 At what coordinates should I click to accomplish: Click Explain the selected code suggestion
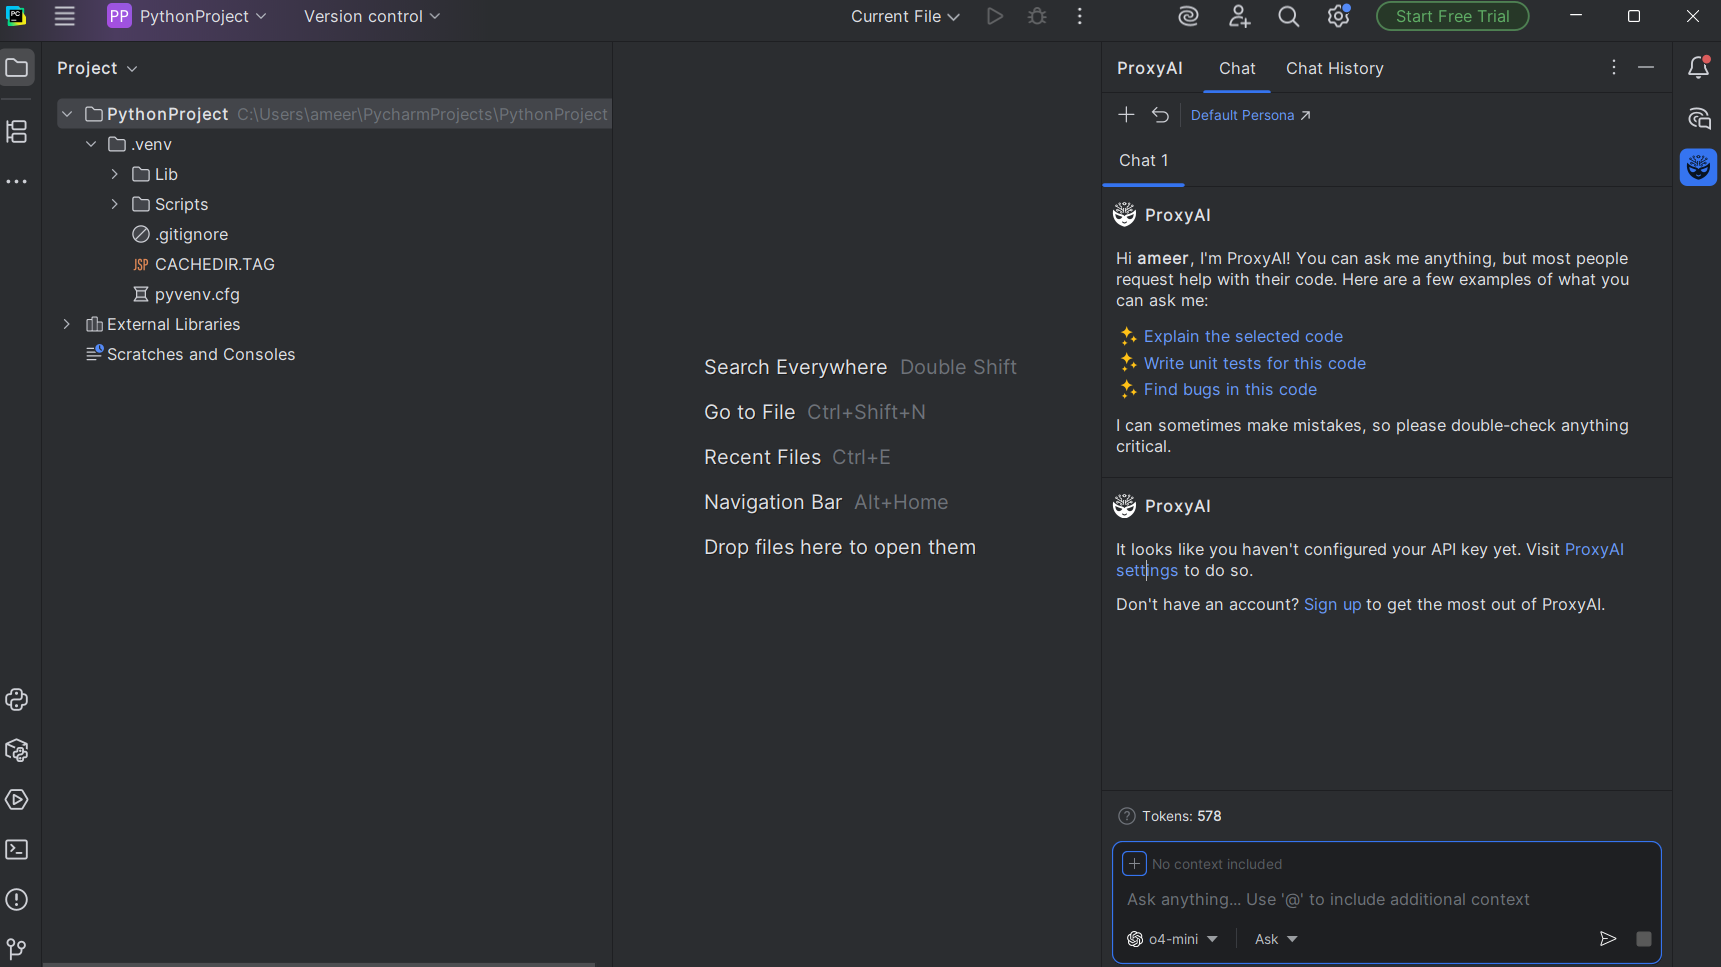point(1243,336)
